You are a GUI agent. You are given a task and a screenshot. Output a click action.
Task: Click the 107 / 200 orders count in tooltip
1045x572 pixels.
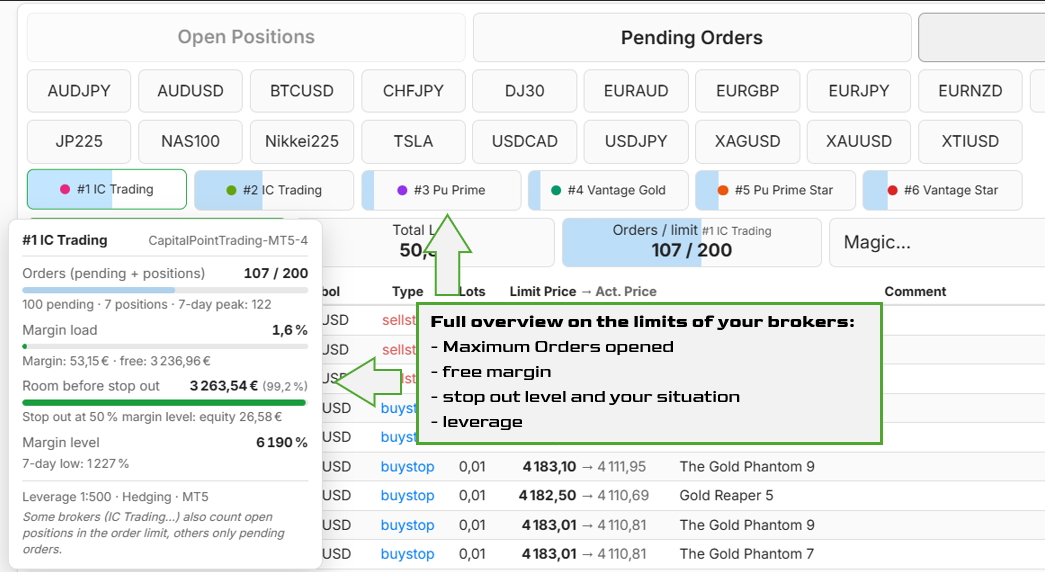pyautogui.click(x=276, y=273)
